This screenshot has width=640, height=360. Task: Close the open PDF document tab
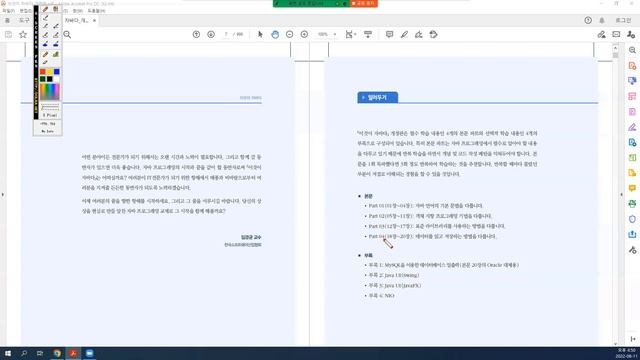coord(94,20)
